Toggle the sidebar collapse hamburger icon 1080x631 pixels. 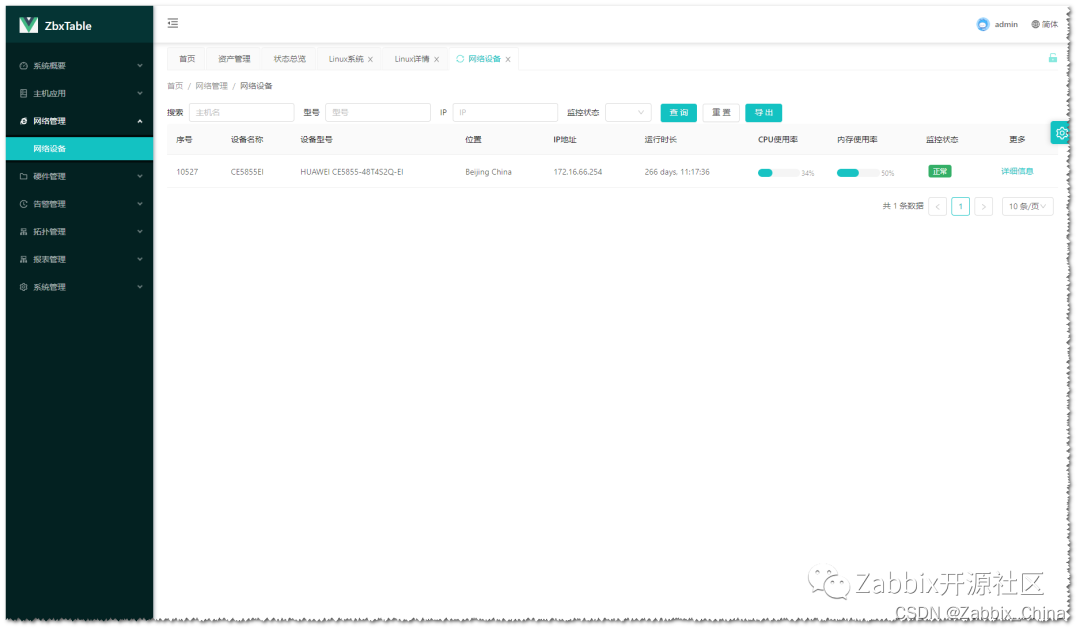172,23
